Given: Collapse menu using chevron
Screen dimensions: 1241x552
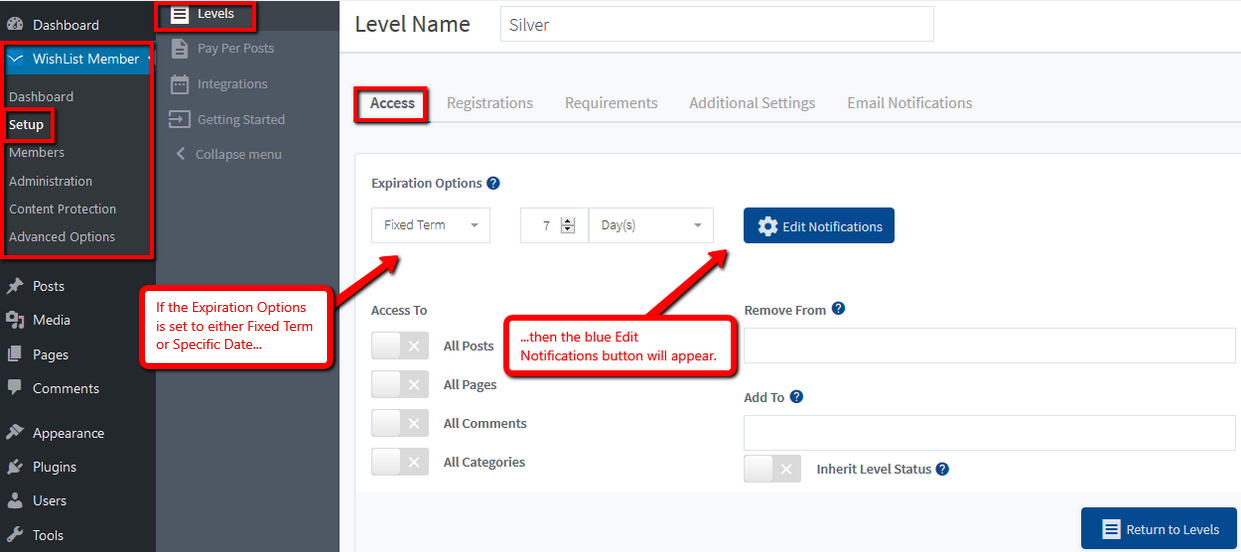Looking at the screenshot, I should 180,154.
